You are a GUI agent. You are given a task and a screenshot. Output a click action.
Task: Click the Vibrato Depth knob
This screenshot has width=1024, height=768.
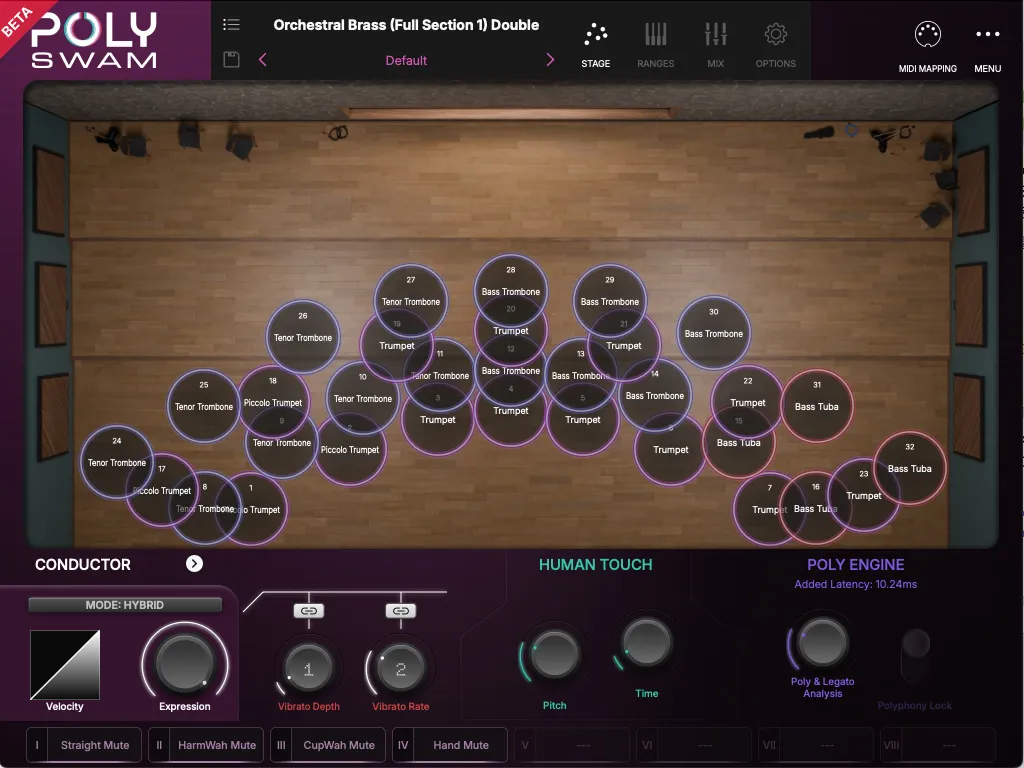309,668
